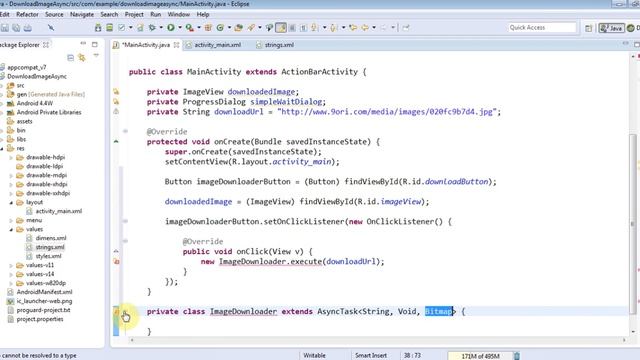Toggle code fold at inner @Override

[125, 241]
